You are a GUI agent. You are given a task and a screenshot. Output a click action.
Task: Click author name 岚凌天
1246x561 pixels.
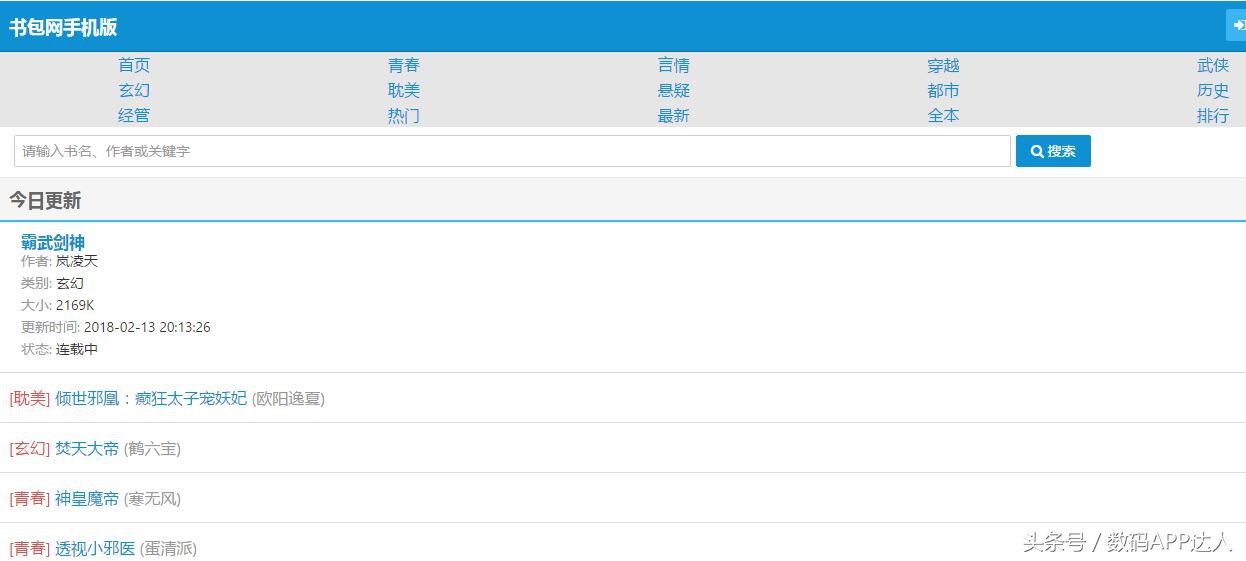tap(77, 261)
